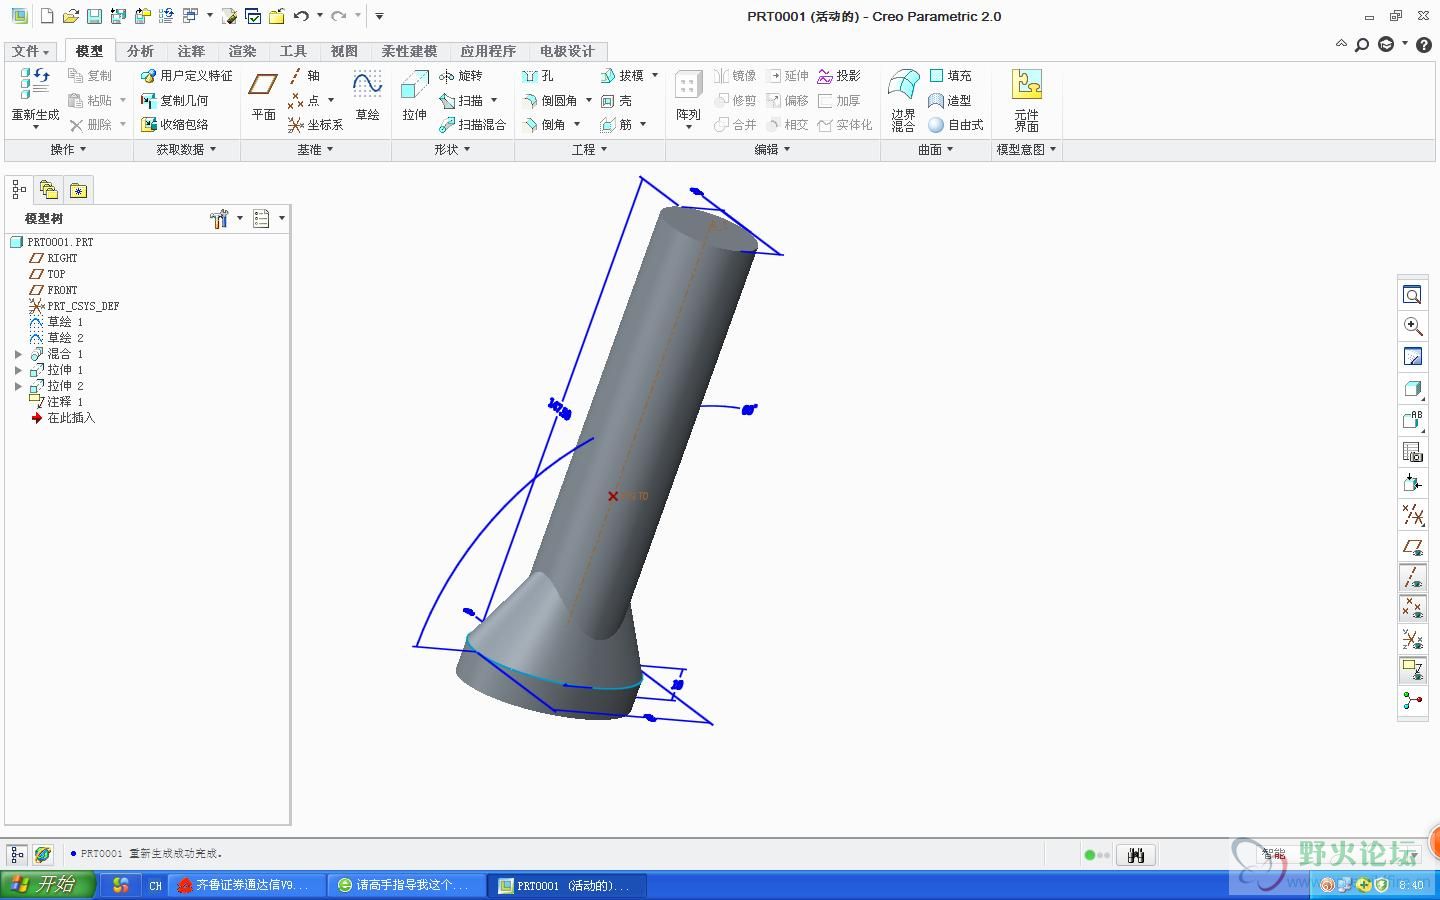
Task: Open the 形状 group dropdown
Action: point(452,150)
